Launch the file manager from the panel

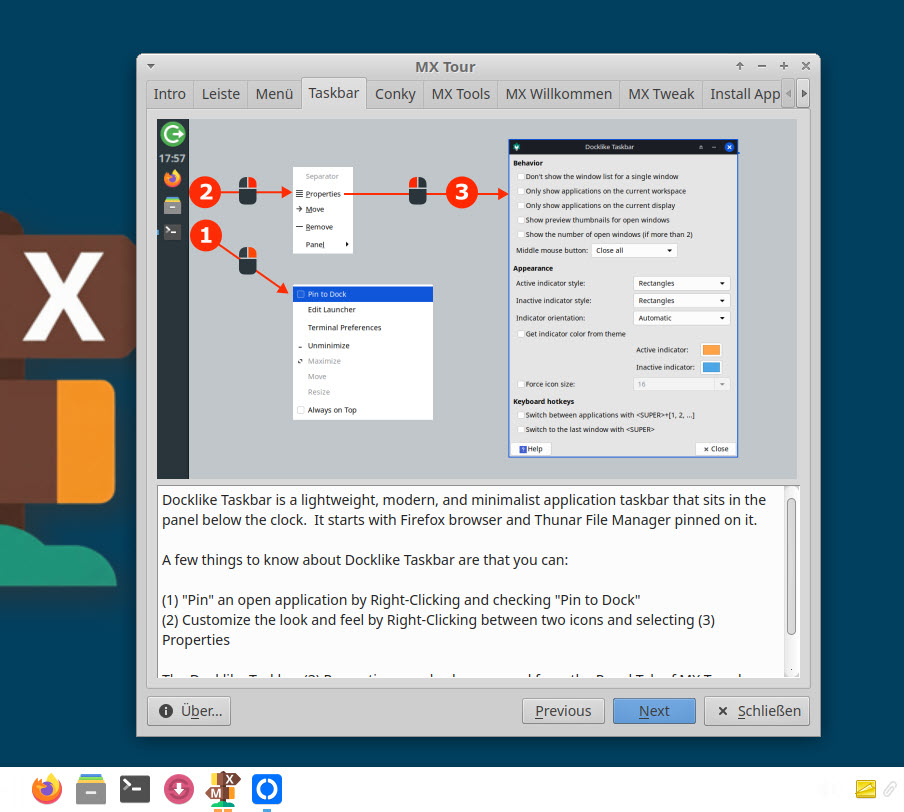(91, 789)
